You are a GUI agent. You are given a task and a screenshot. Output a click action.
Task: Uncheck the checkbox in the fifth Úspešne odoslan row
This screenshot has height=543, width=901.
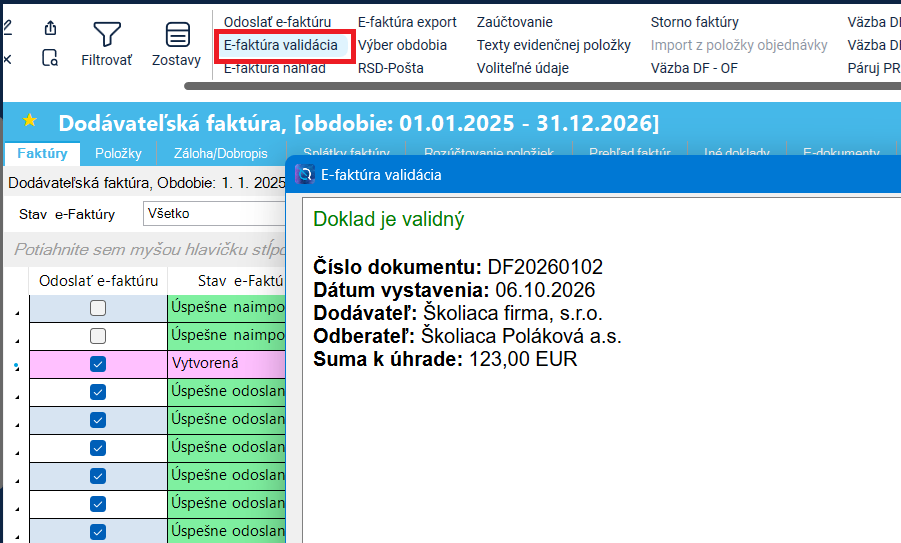98,504
